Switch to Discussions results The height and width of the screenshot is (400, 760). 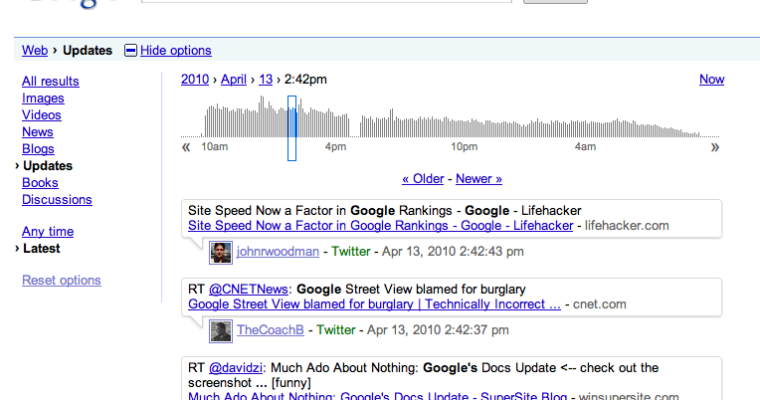[57, 200]
